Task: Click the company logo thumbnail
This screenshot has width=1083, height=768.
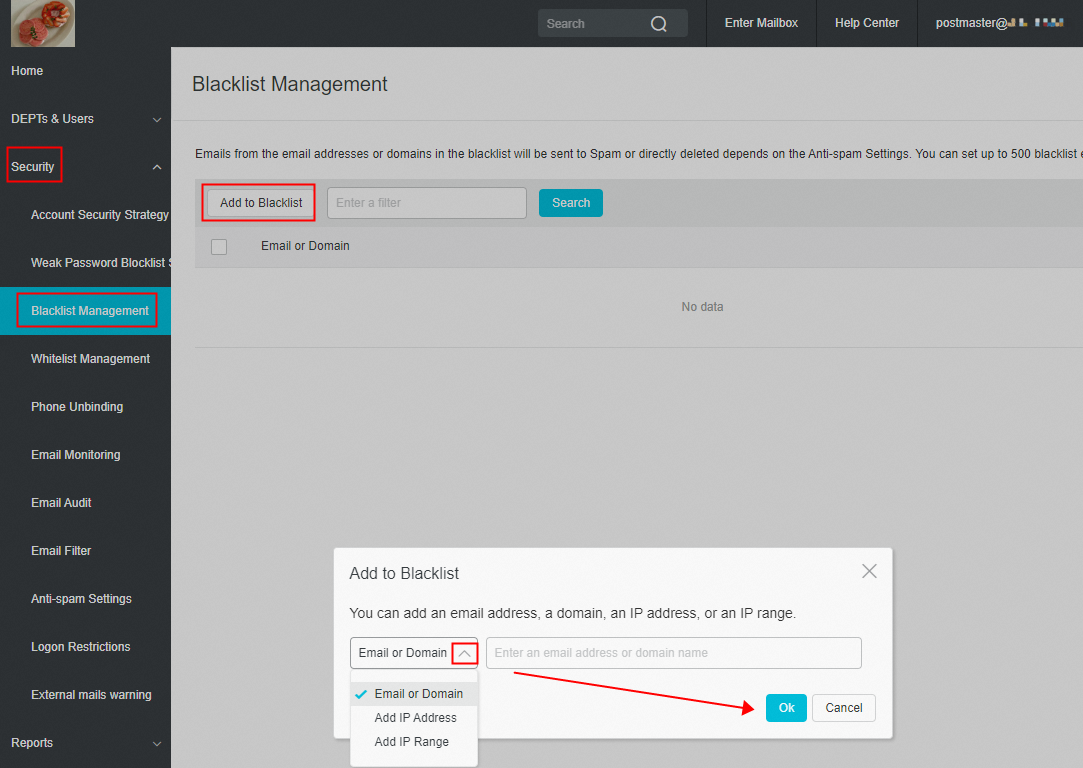Action: [43, 23]
